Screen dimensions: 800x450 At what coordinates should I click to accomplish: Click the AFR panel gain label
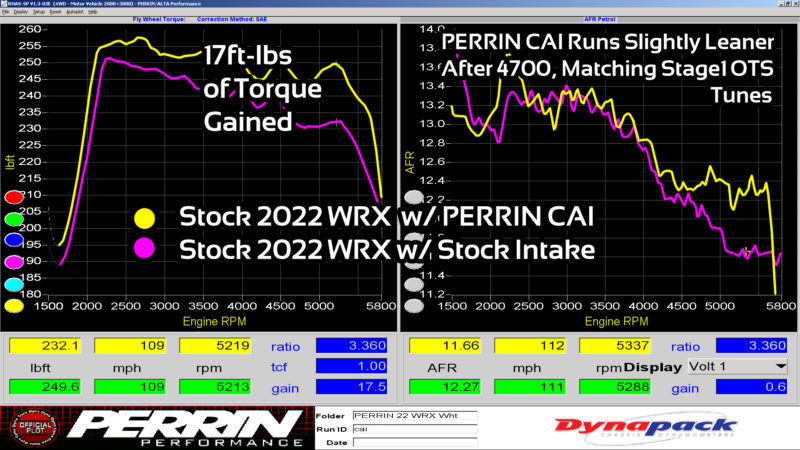point(685,388)
